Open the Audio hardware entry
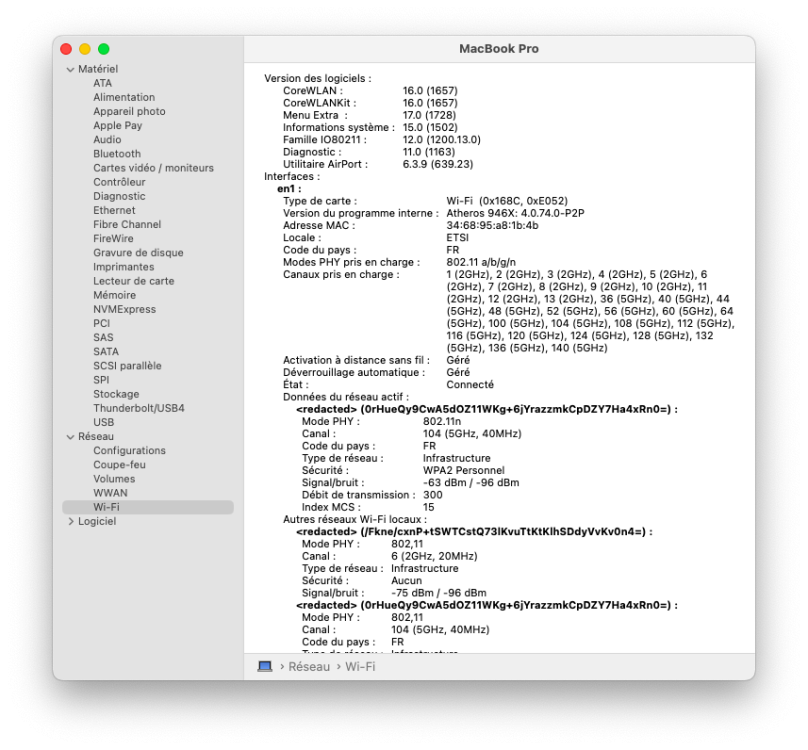 pos(107,140)
